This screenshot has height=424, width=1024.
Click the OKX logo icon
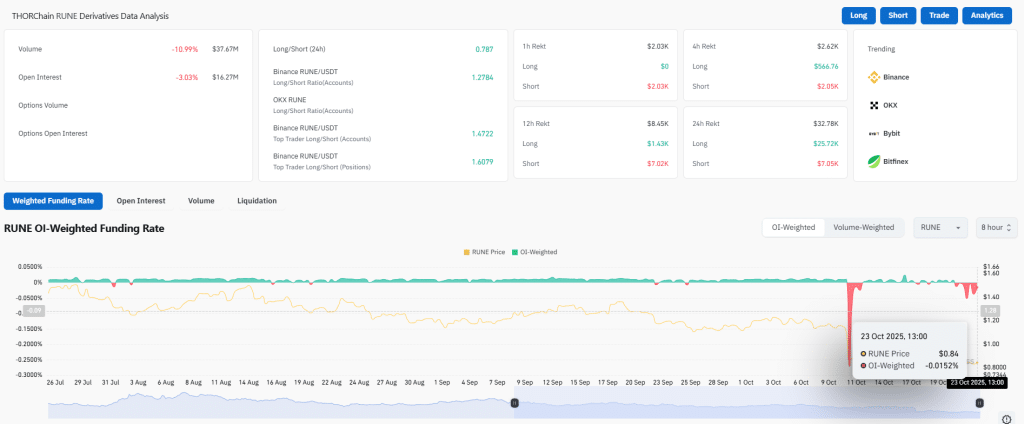coord(873,105)
